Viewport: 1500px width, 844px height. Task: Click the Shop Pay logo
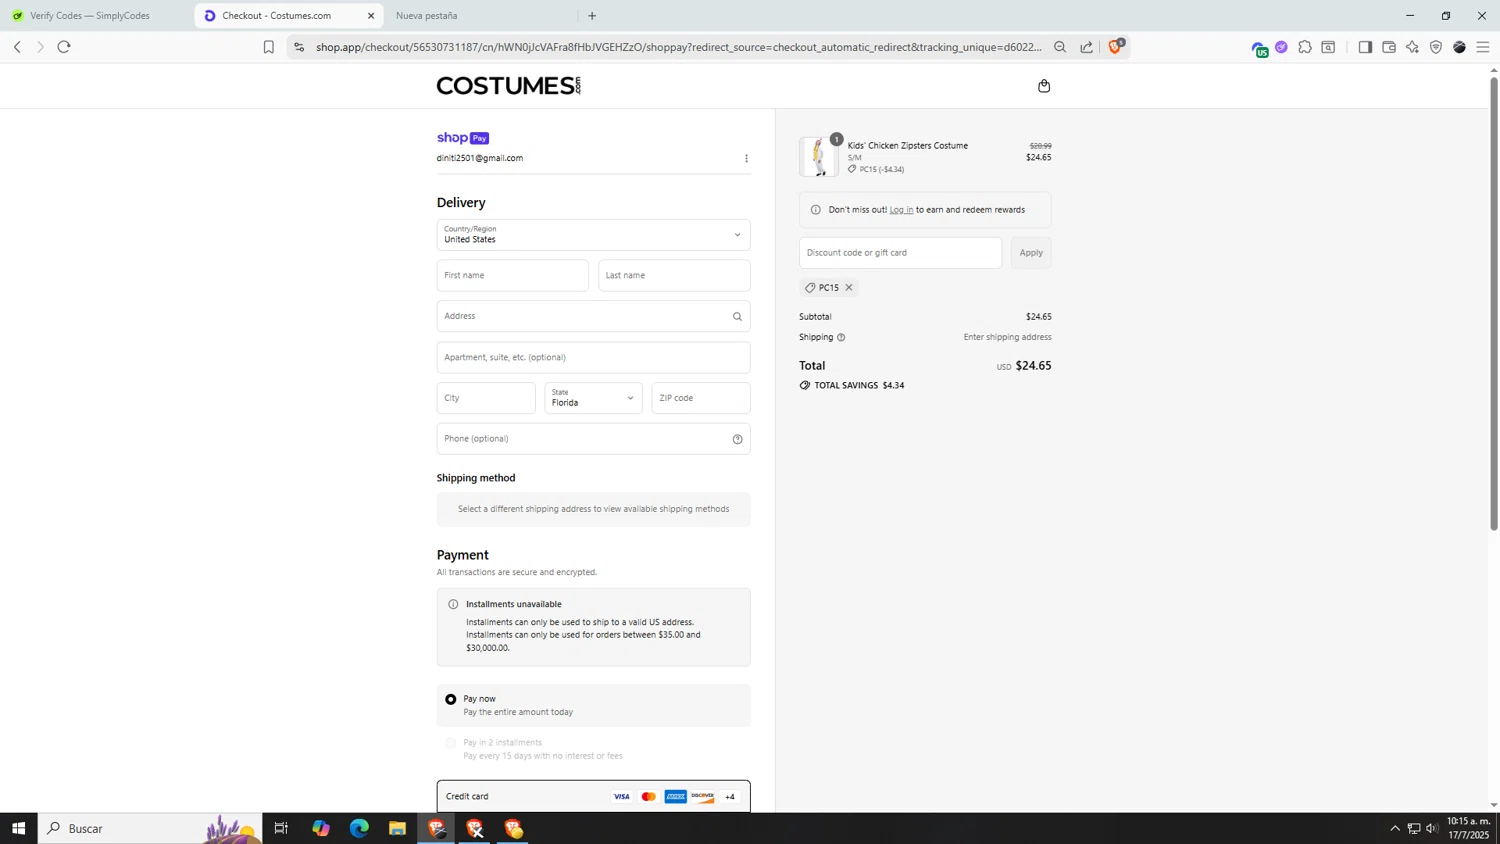[x=463, y=138]
